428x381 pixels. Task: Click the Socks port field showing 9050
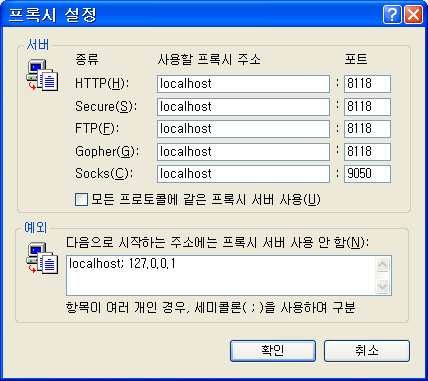coord(367,174)
